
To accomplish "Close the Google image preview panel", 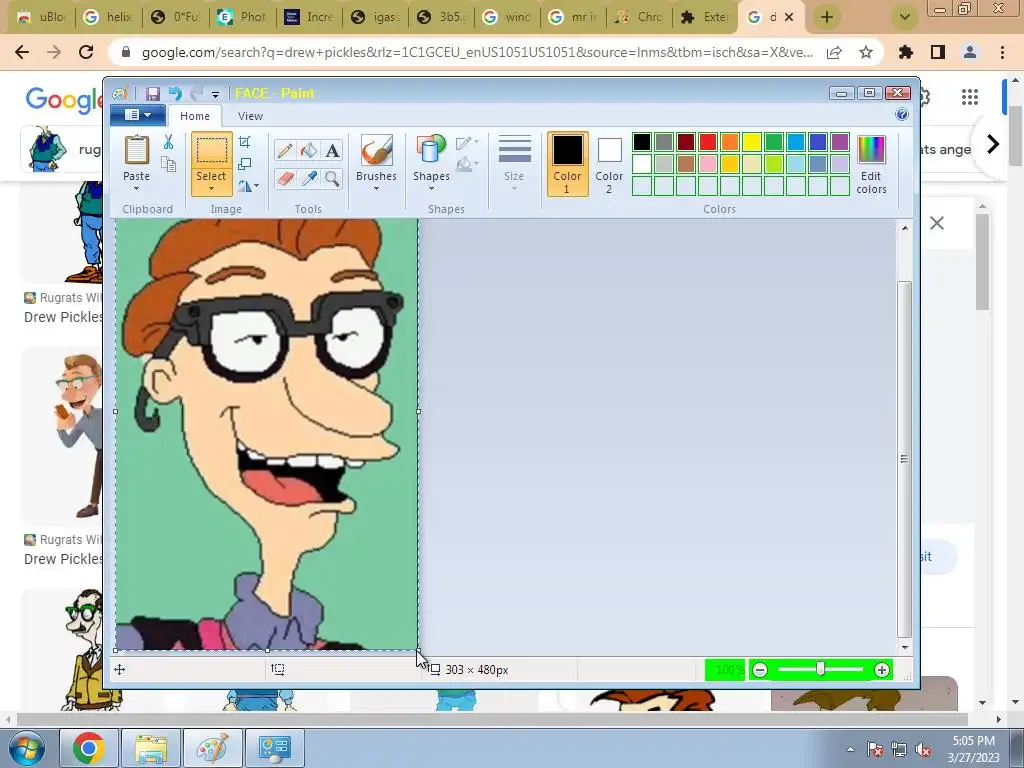I will [x=936, y=223].
